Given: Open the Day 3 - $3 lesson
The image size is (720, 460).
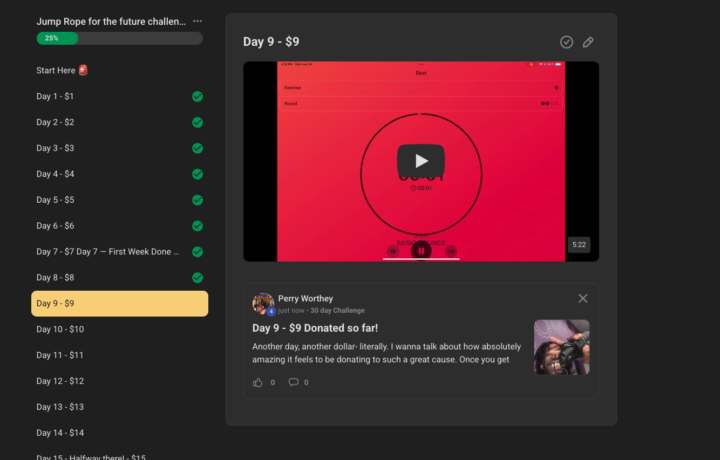Looking at the screenshot, I should tap(119, 148).
